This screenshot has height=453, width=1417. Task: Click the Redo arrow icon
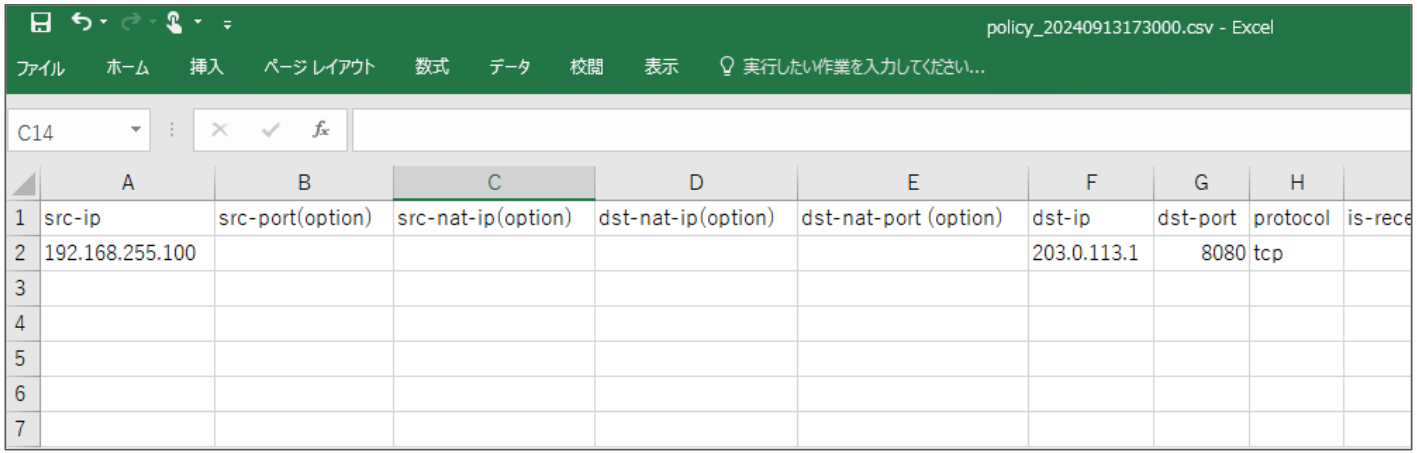[x=127, y=22]
